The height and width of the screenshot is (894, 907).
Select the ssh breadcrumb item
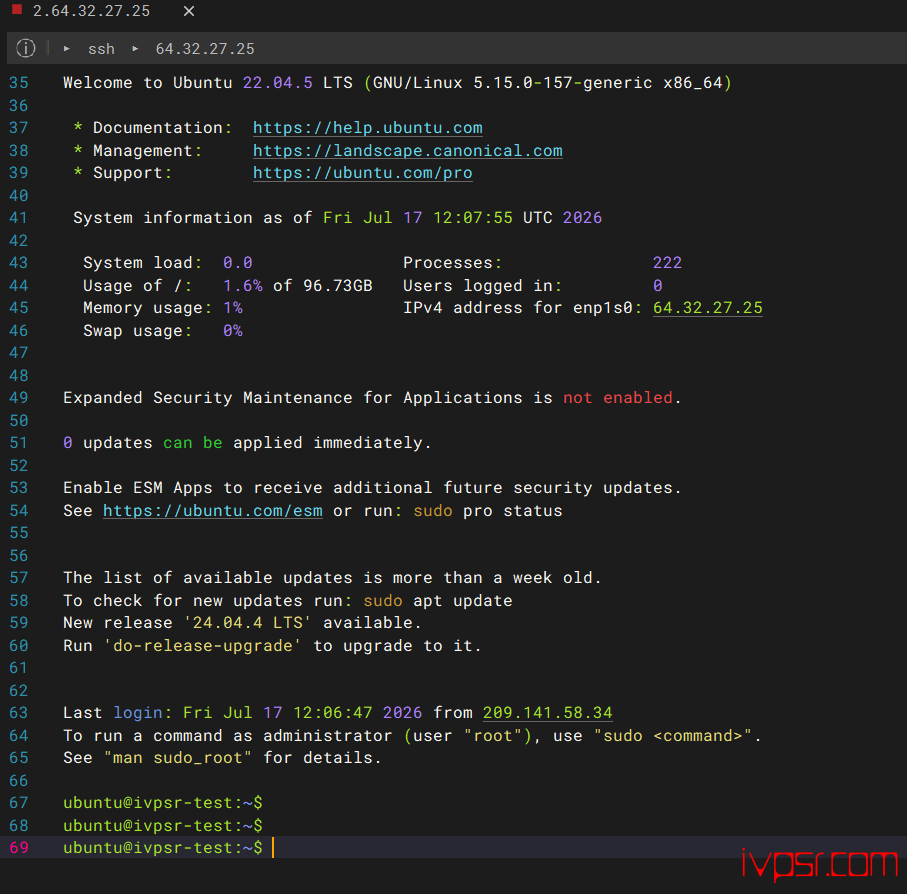(101, 49)
